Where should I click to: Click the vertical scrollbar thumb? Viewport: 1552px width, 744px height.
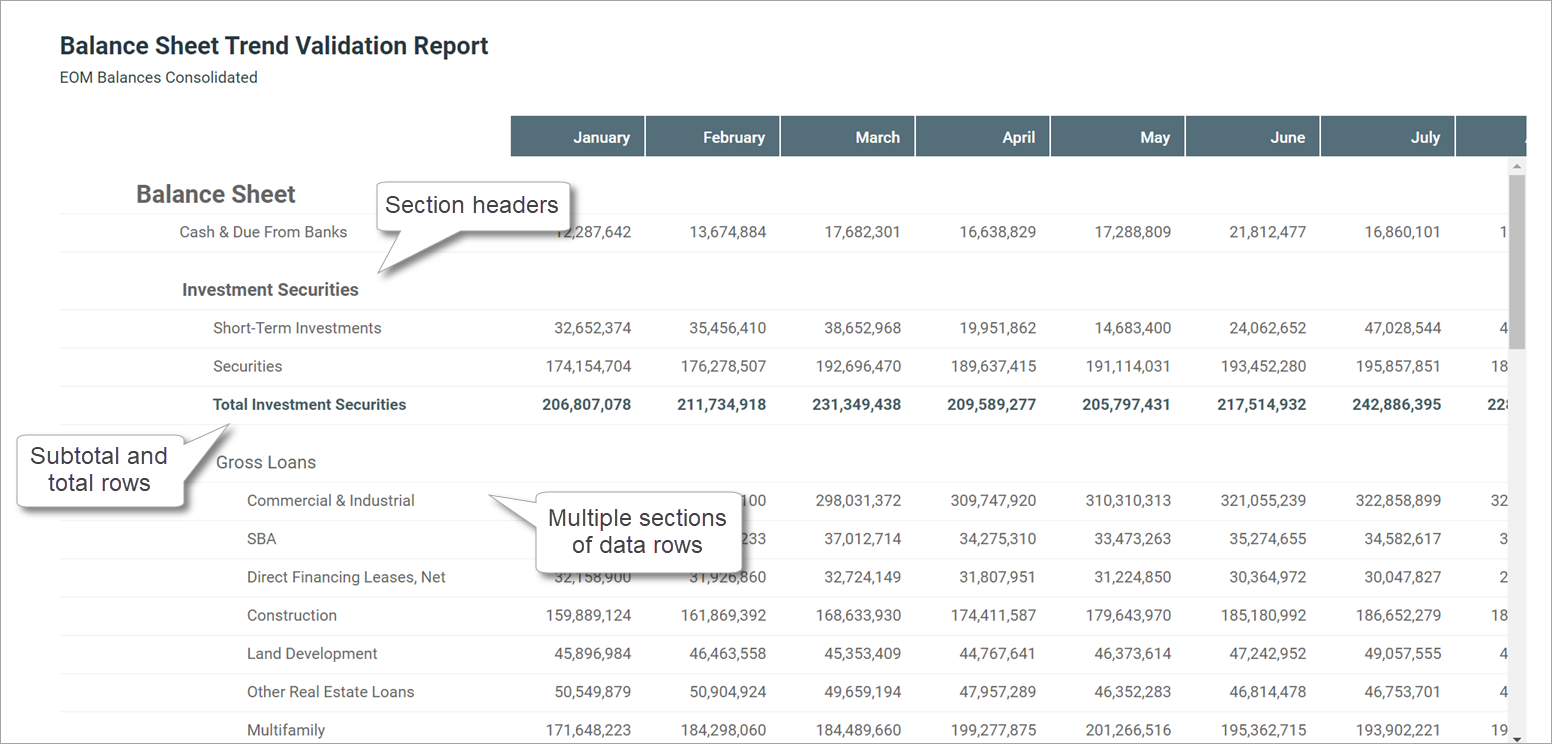1517,260
